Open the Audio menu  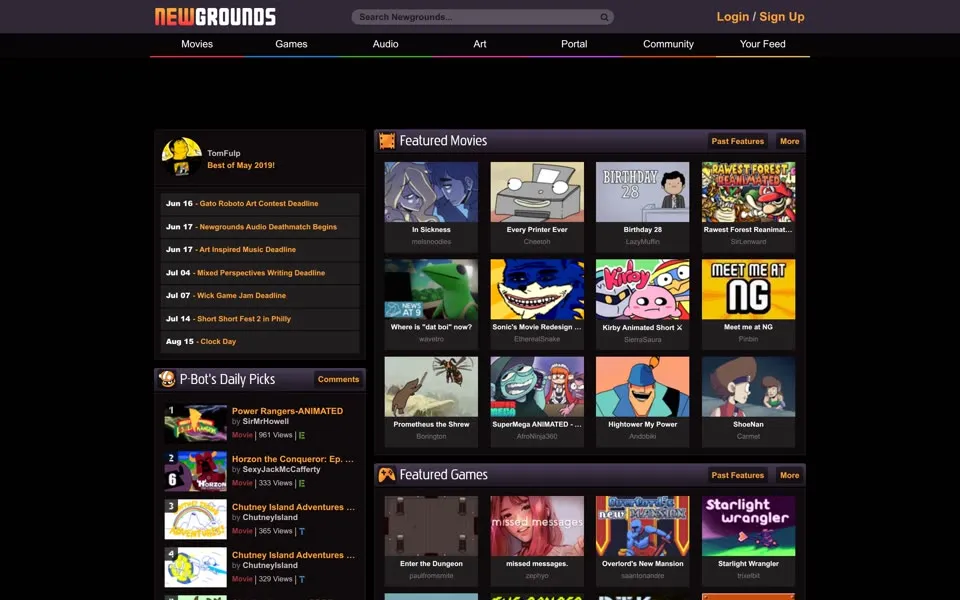click(x=386, y=44)
